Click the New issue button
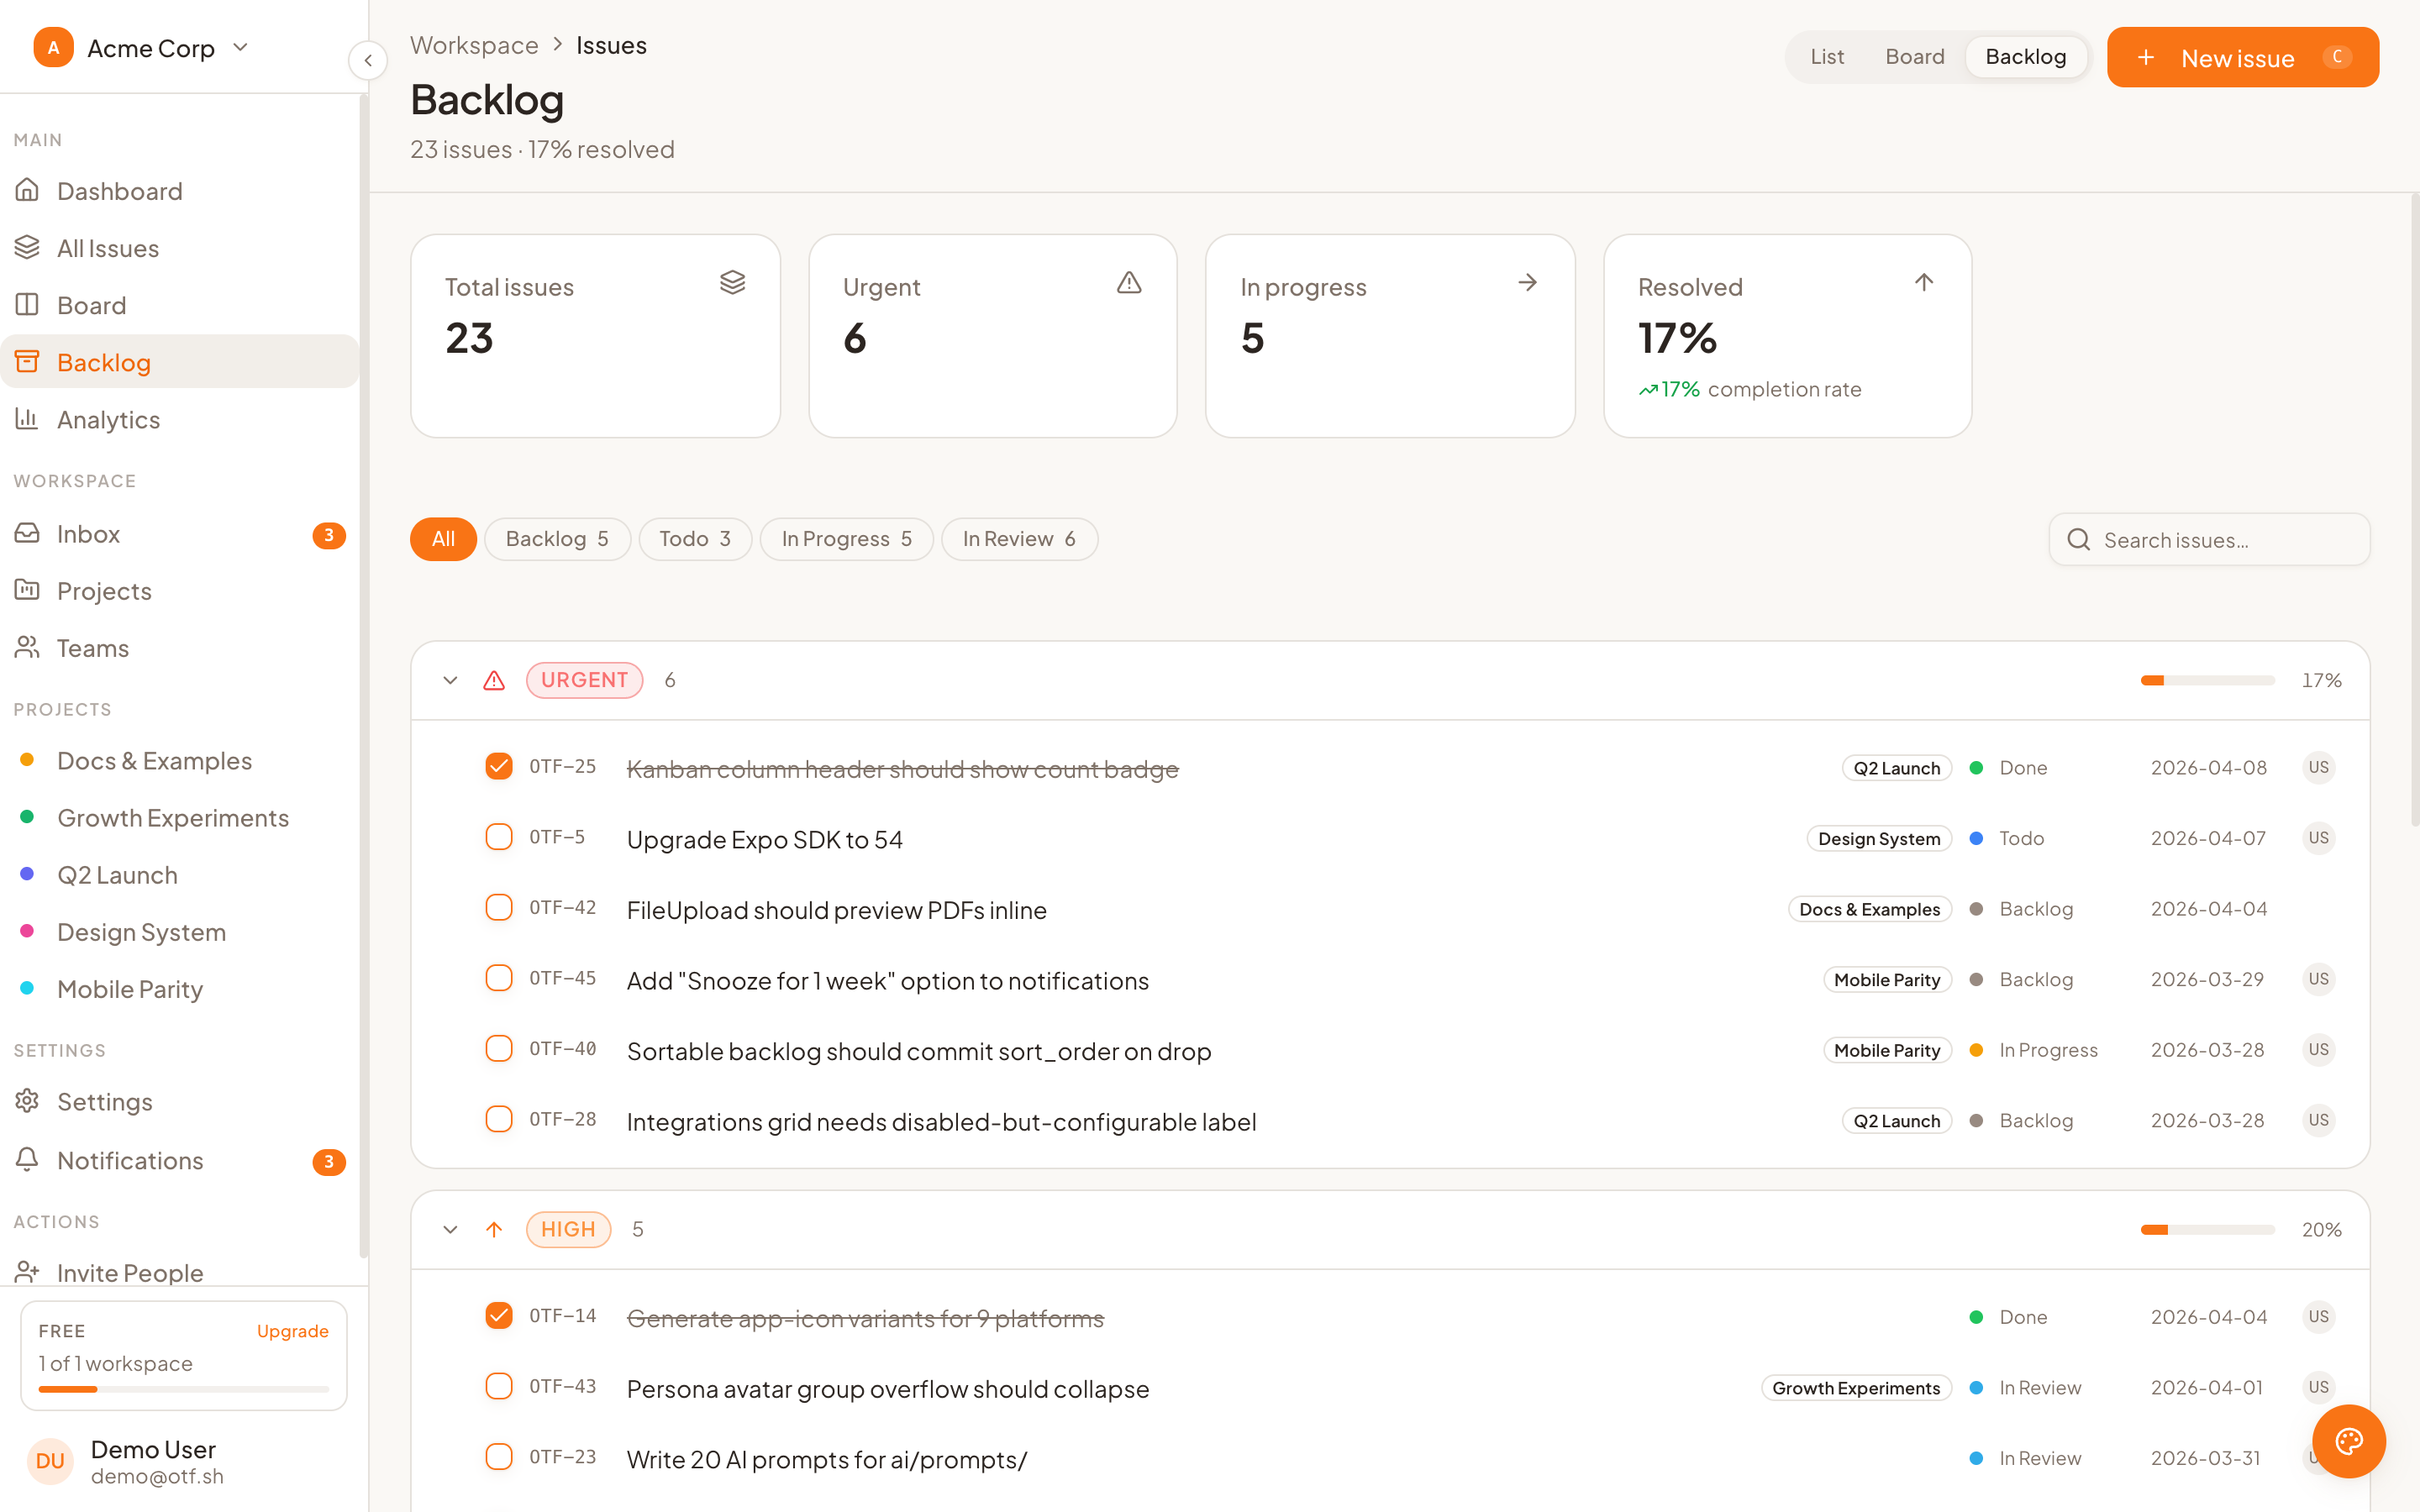 pos(2243,57)
